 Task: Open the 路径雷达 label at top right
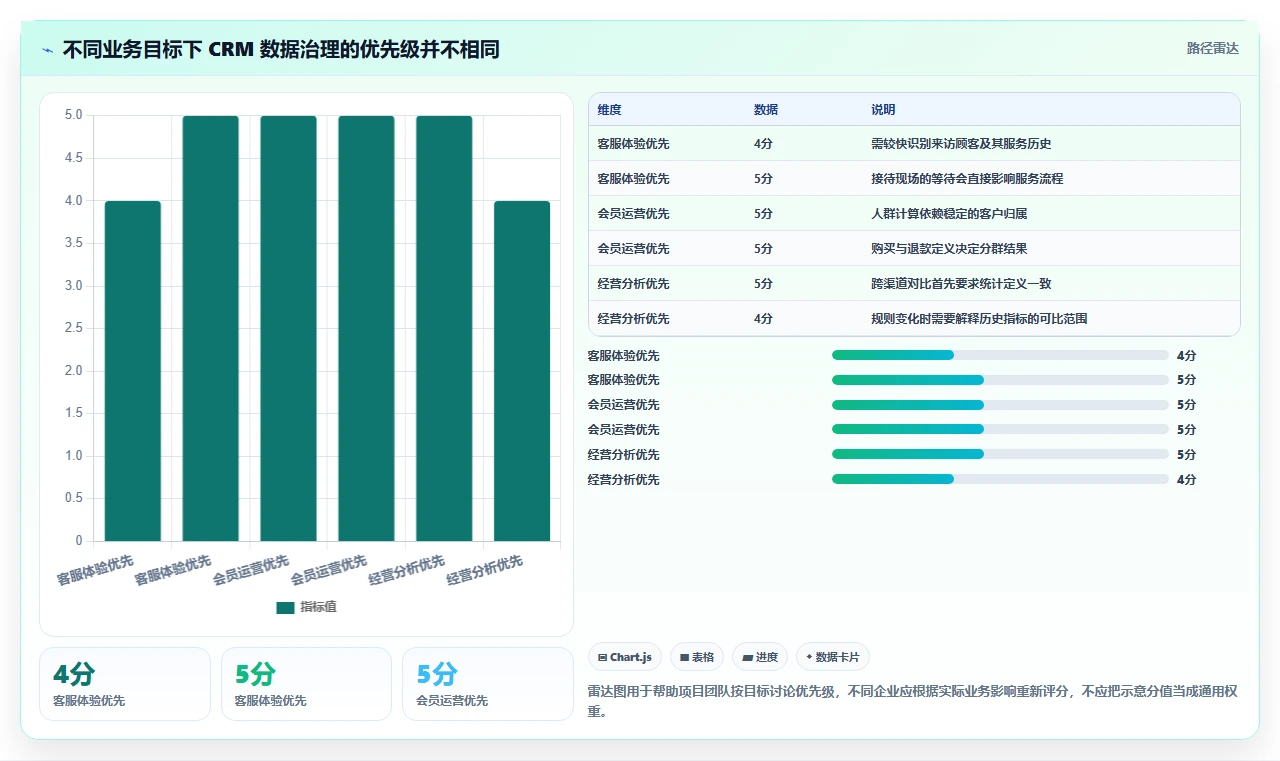pos(1212,48)
